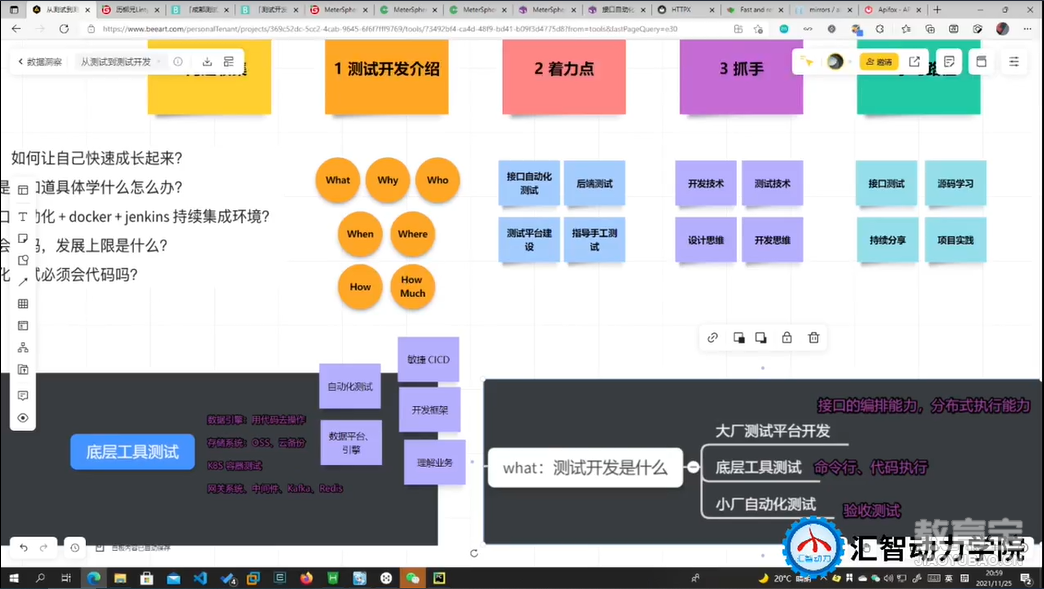Select the 指导手工测试 sticky note
Screen dimensions: 1044x589
(x=594, y=240)
